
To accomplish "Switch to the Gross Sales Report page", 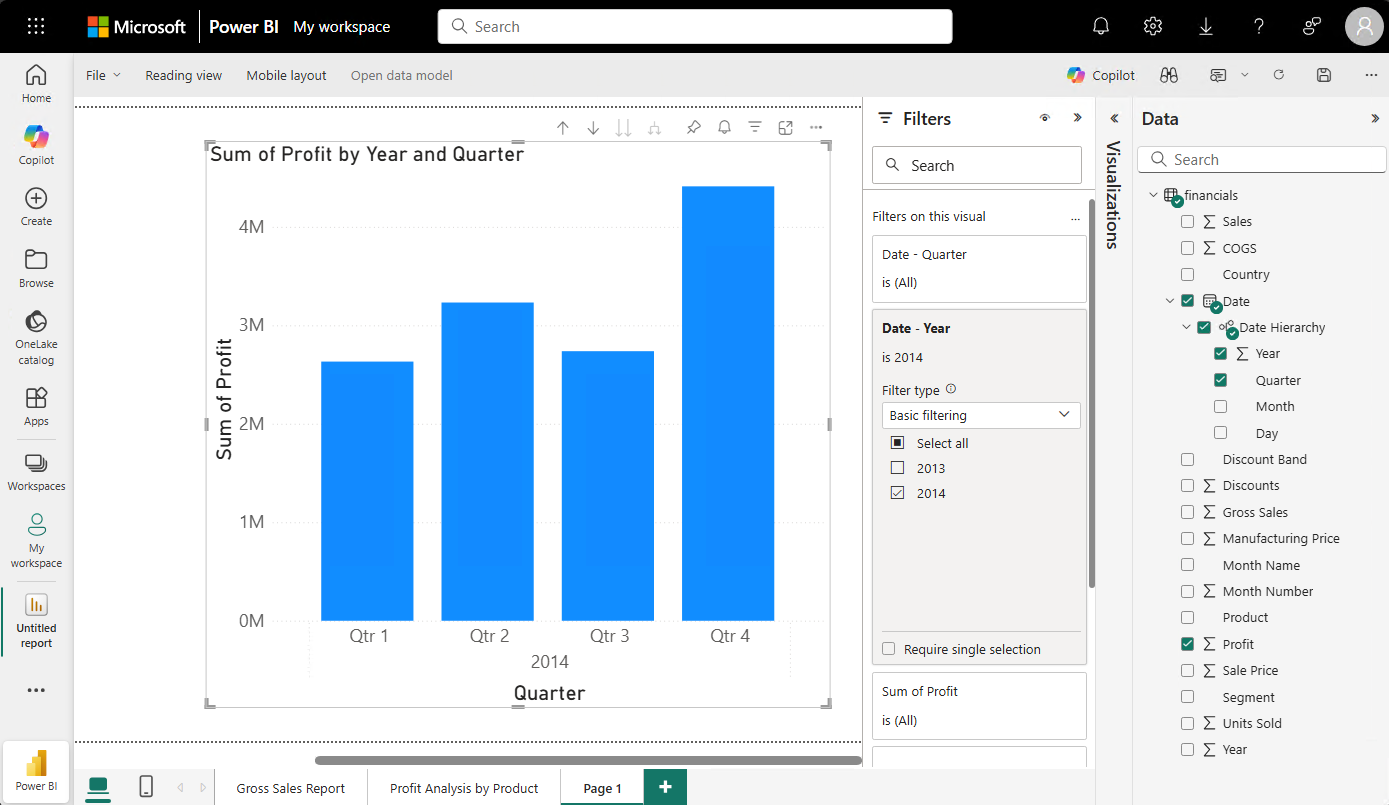I will point(290,787).
